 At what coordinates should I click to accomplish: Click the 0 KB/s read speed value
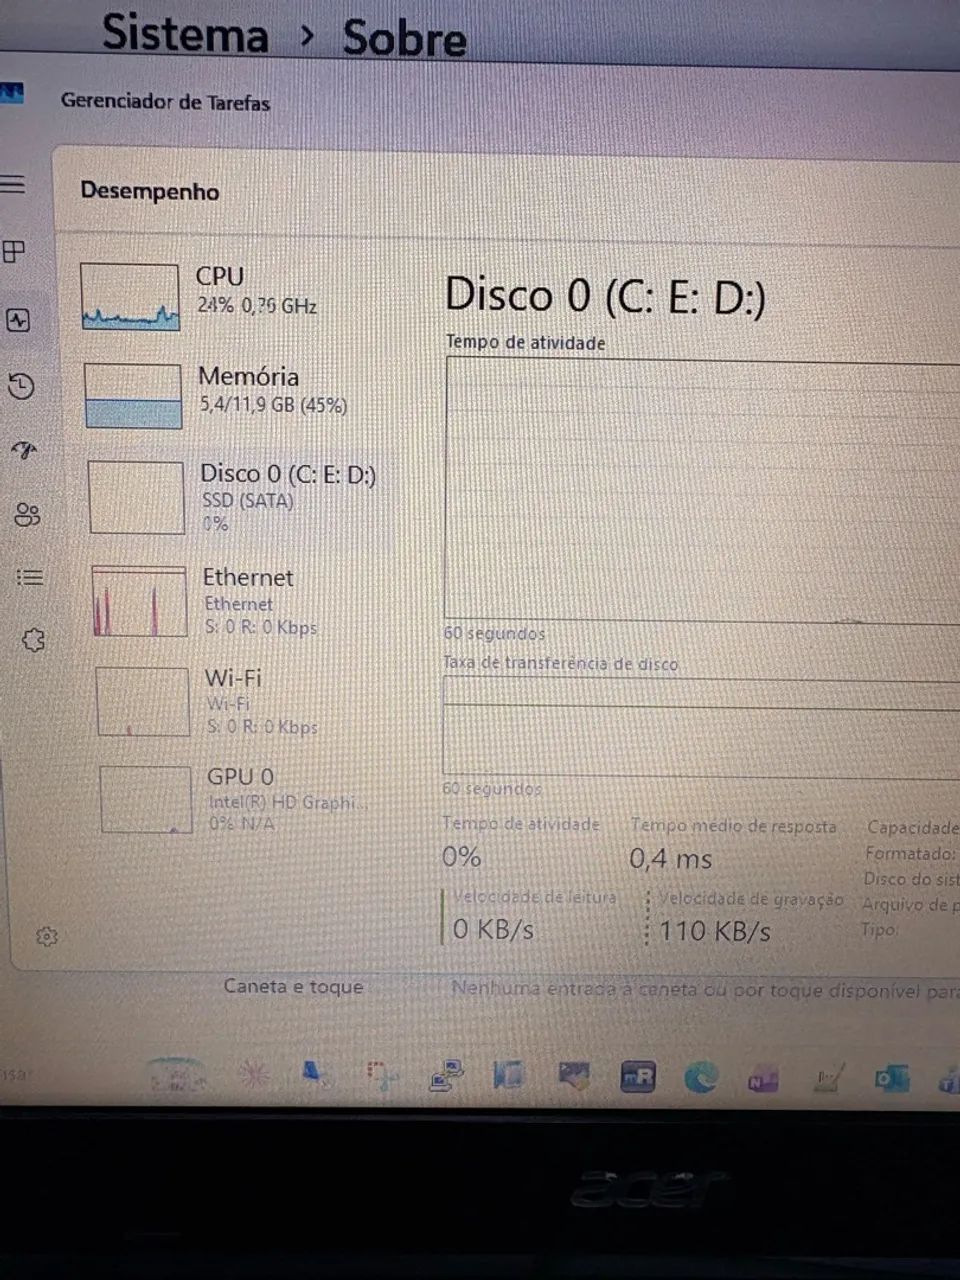[493, 929]
